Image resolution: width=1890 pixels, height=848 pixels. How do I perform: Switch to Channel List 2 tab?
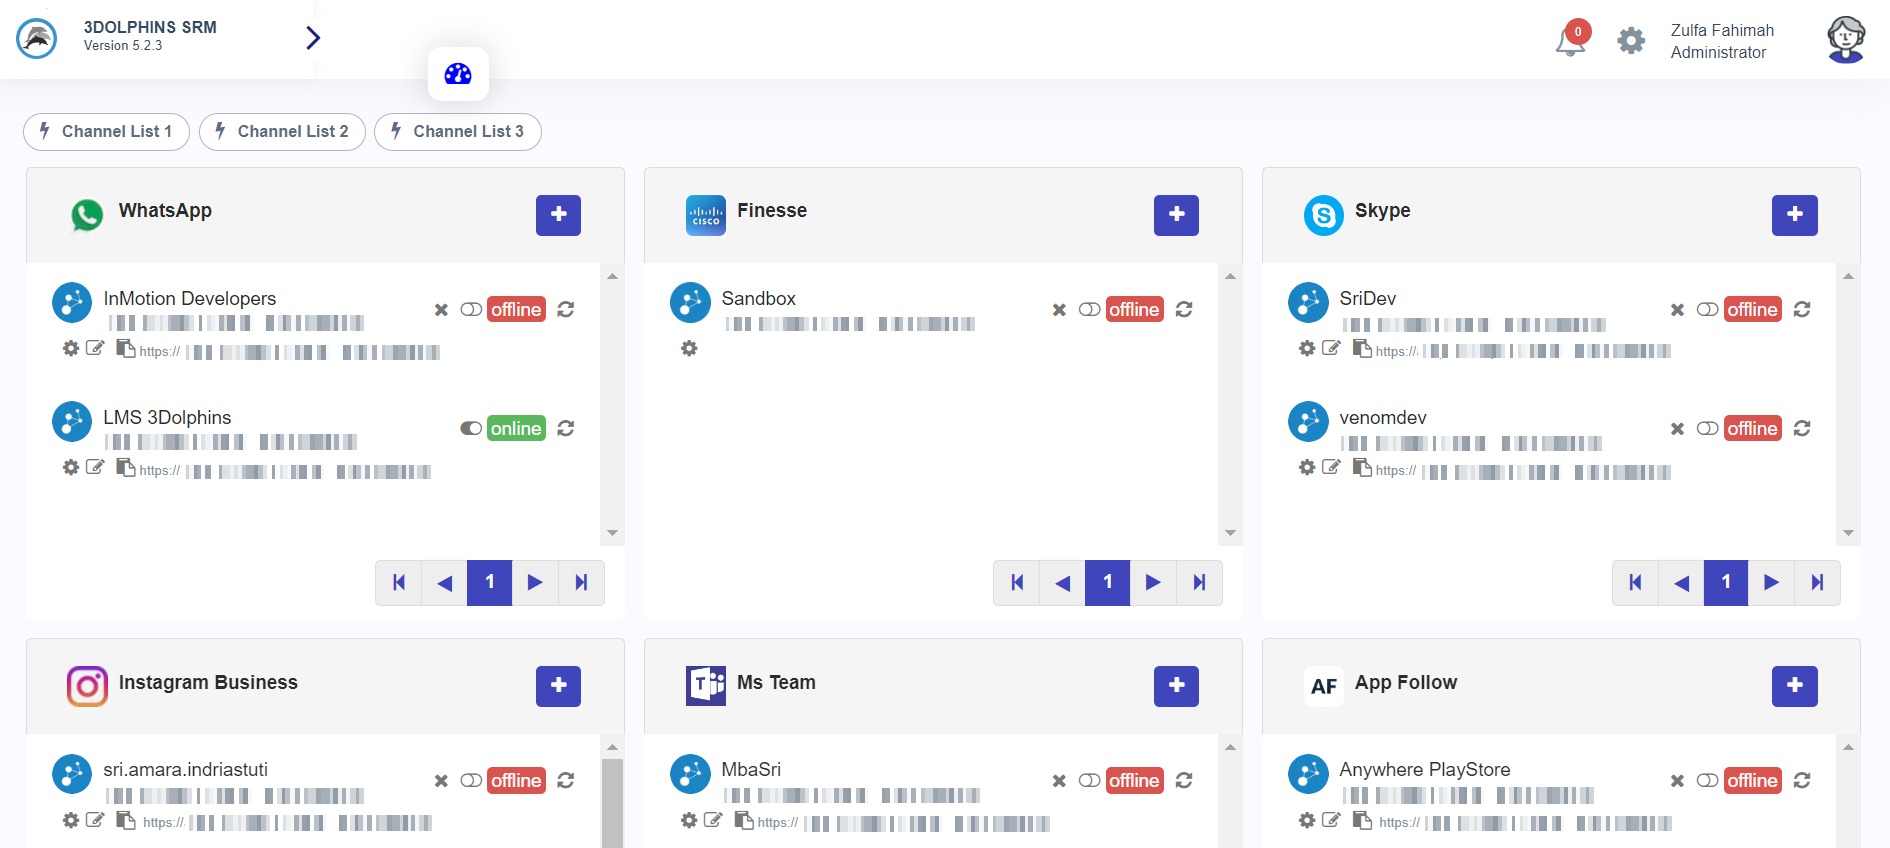[282, 132]
